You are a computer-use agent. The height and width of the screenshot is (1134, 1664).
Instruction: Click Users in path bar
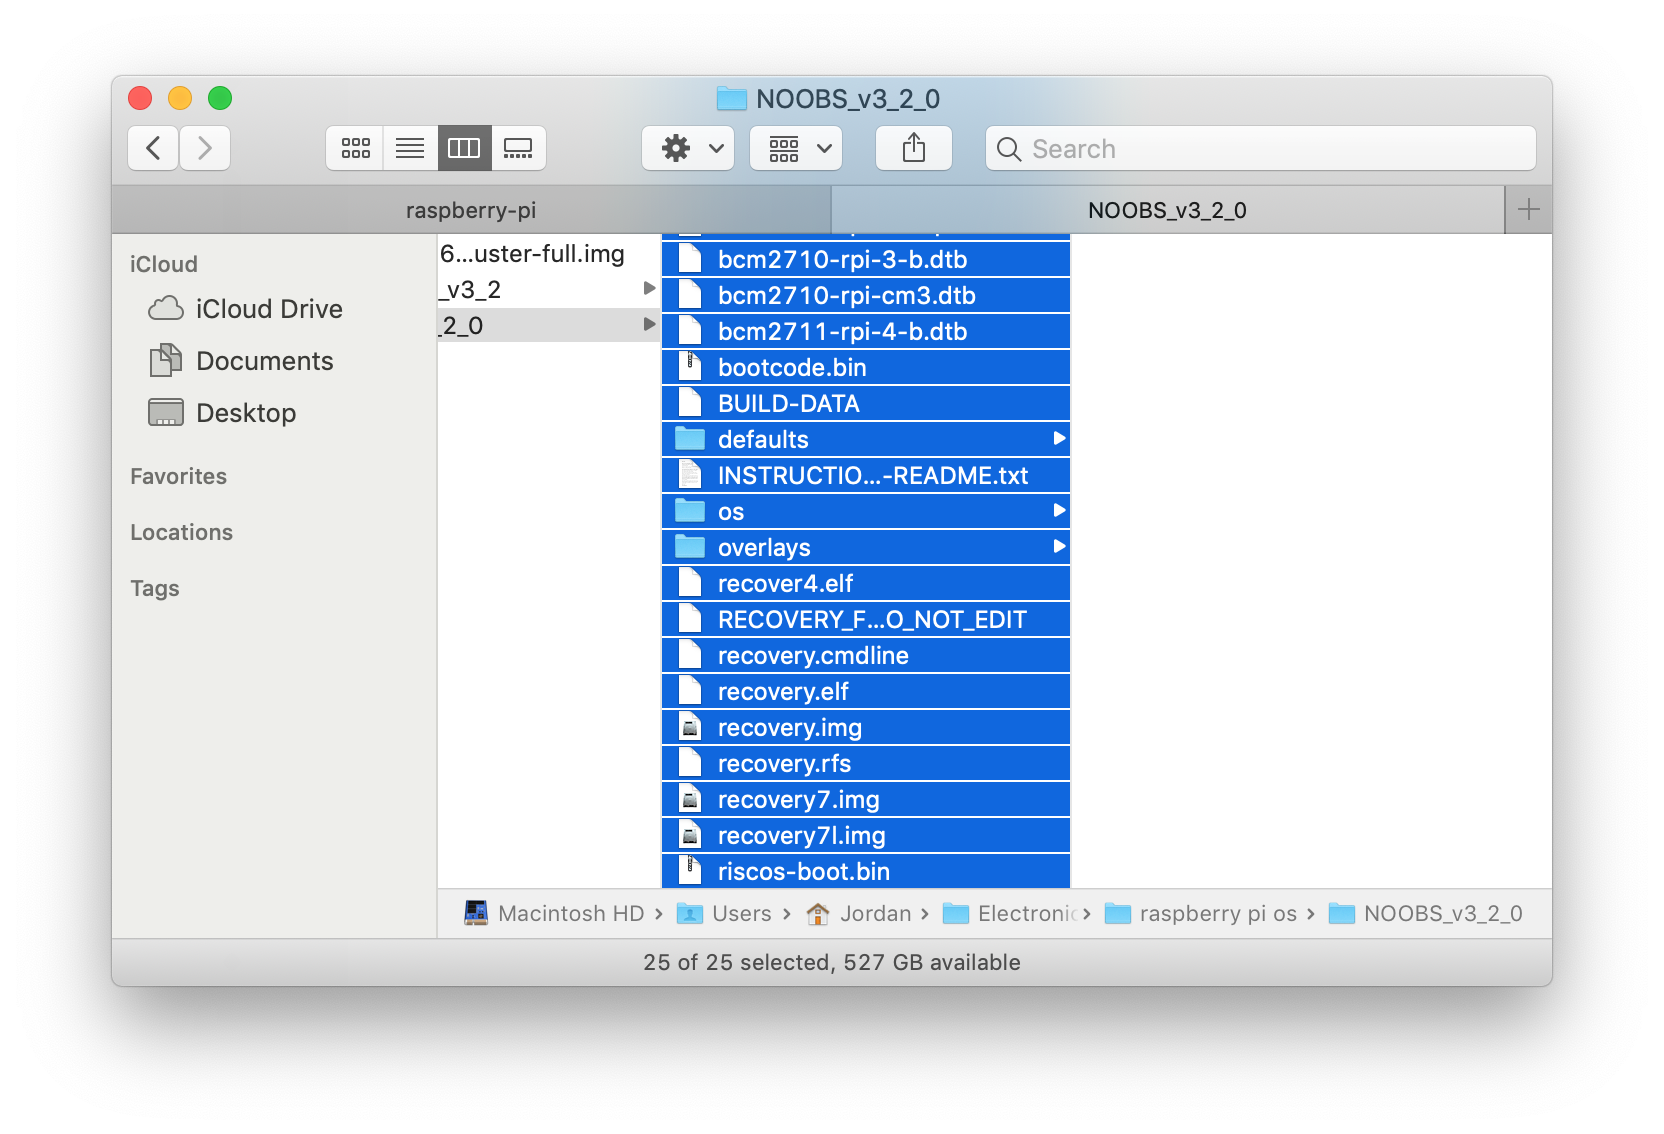(x=724, y=913)
